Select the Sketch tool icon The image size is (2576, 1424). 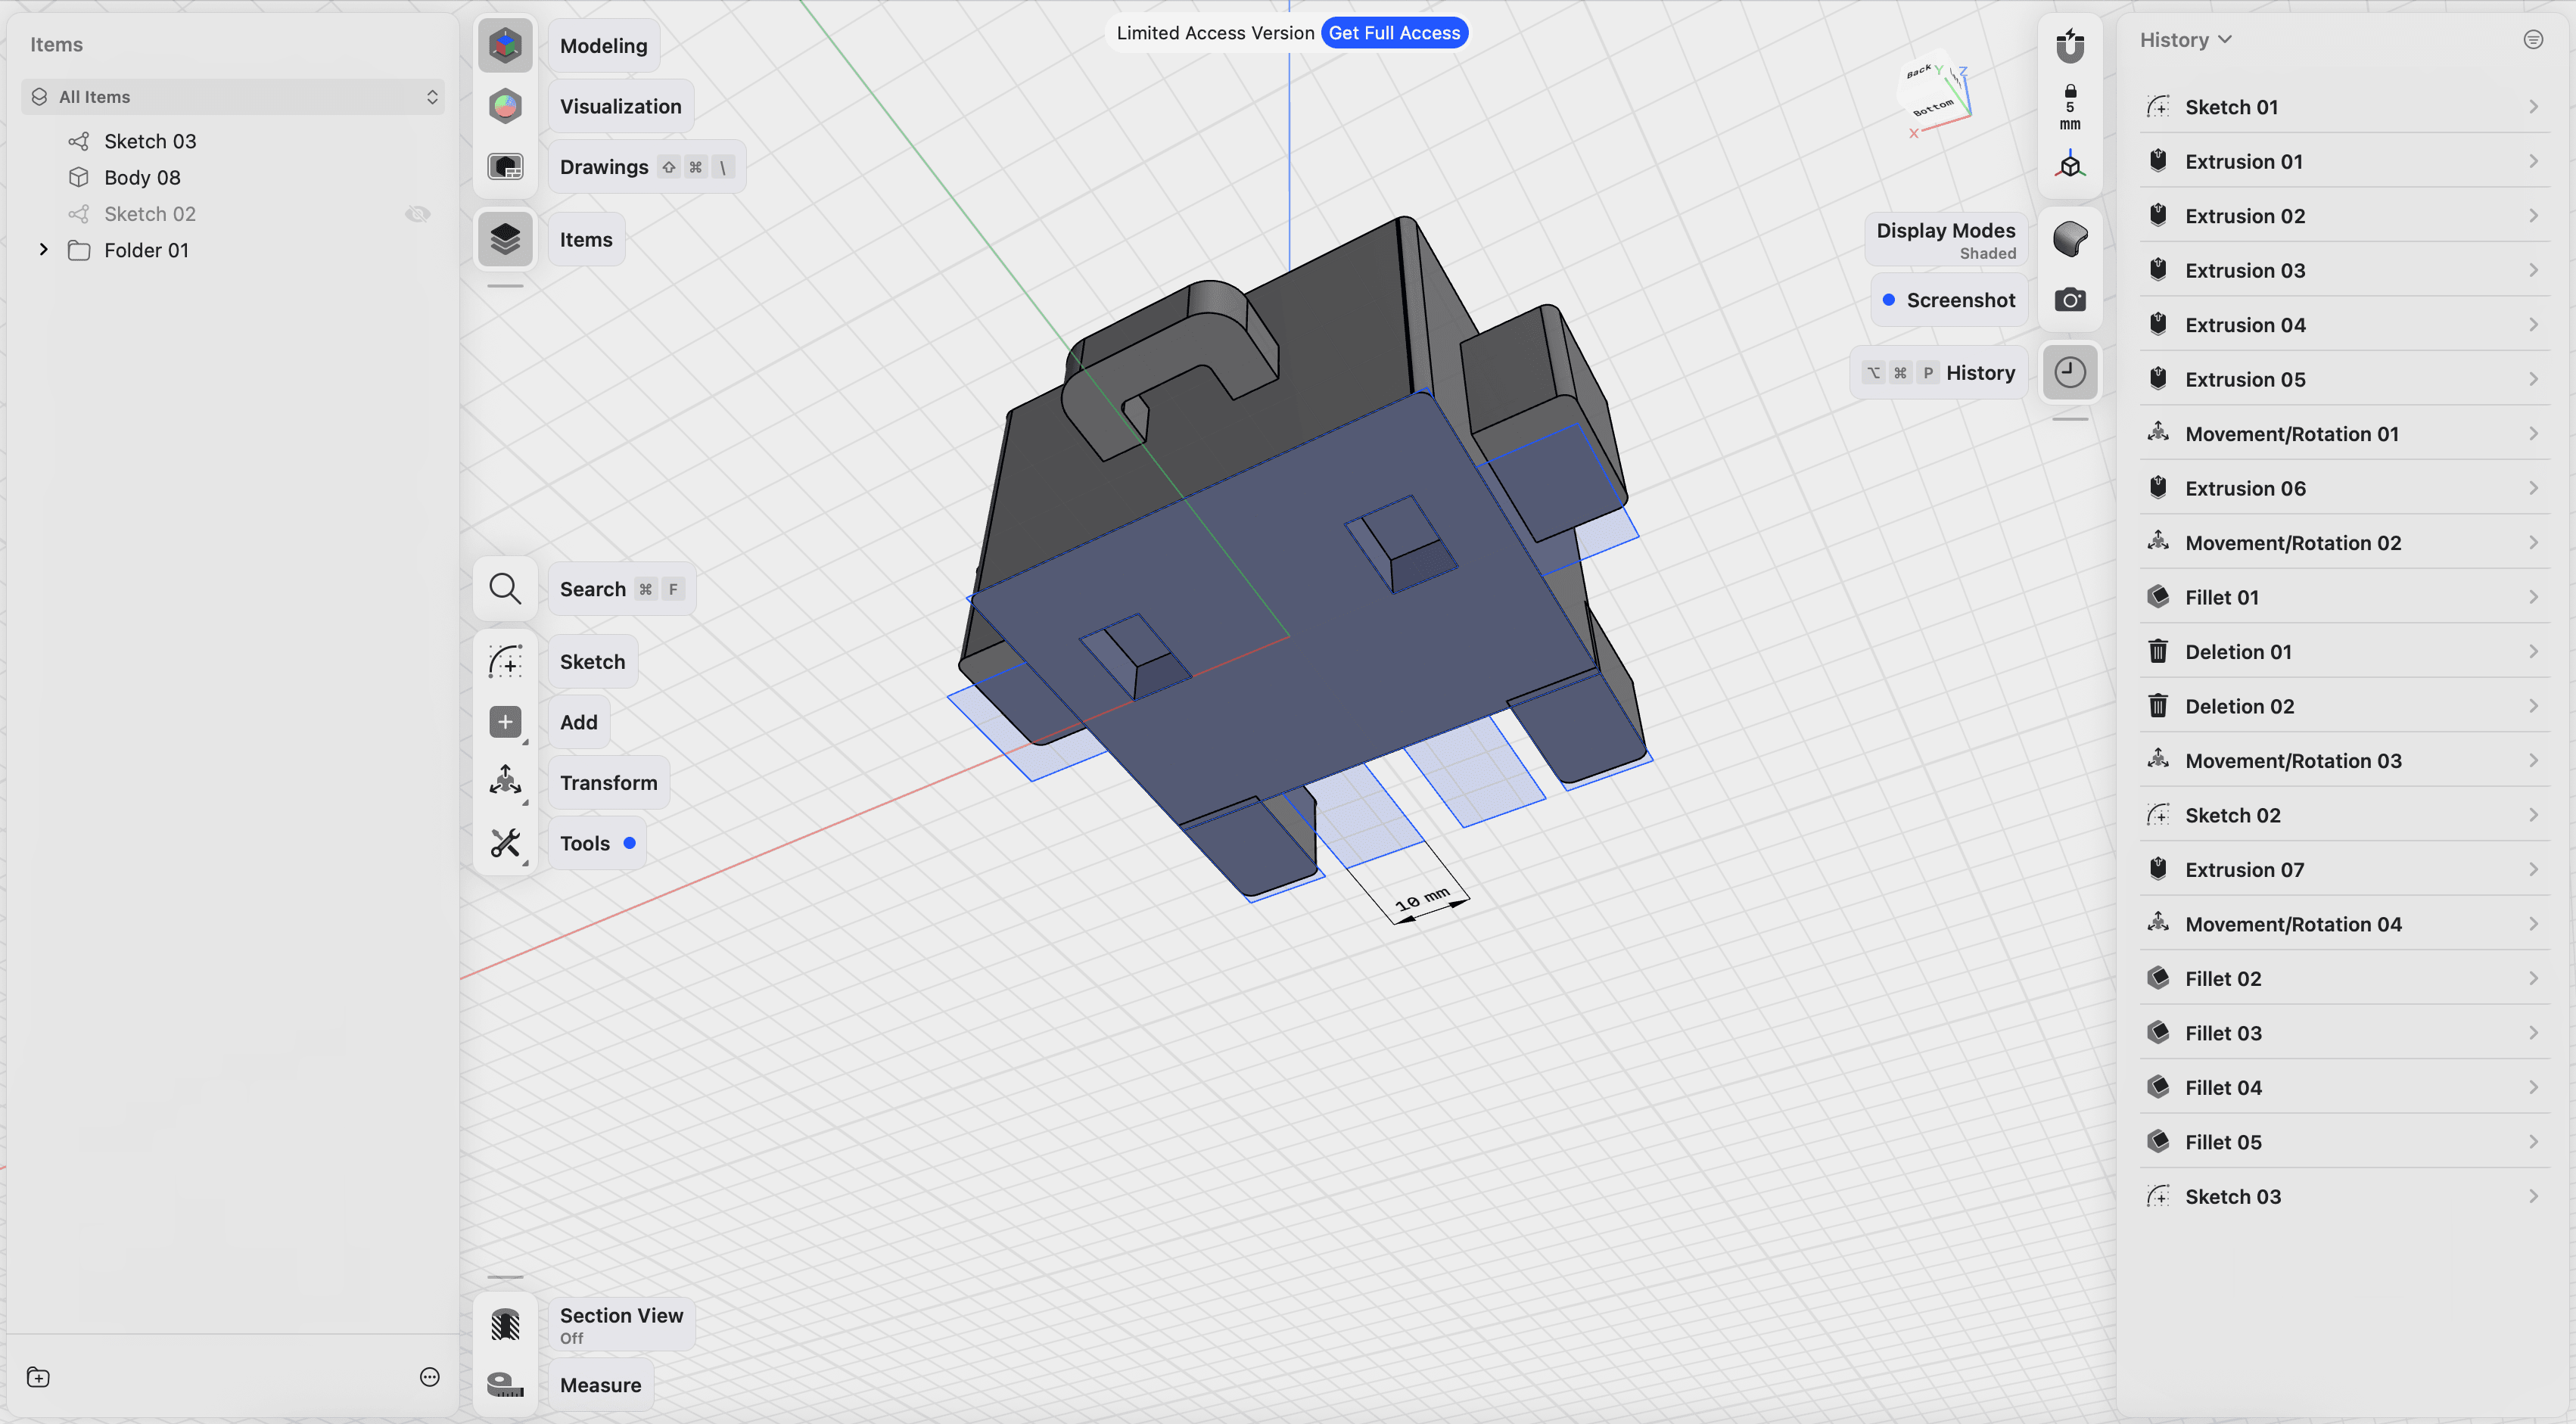[x=505, y=662]
